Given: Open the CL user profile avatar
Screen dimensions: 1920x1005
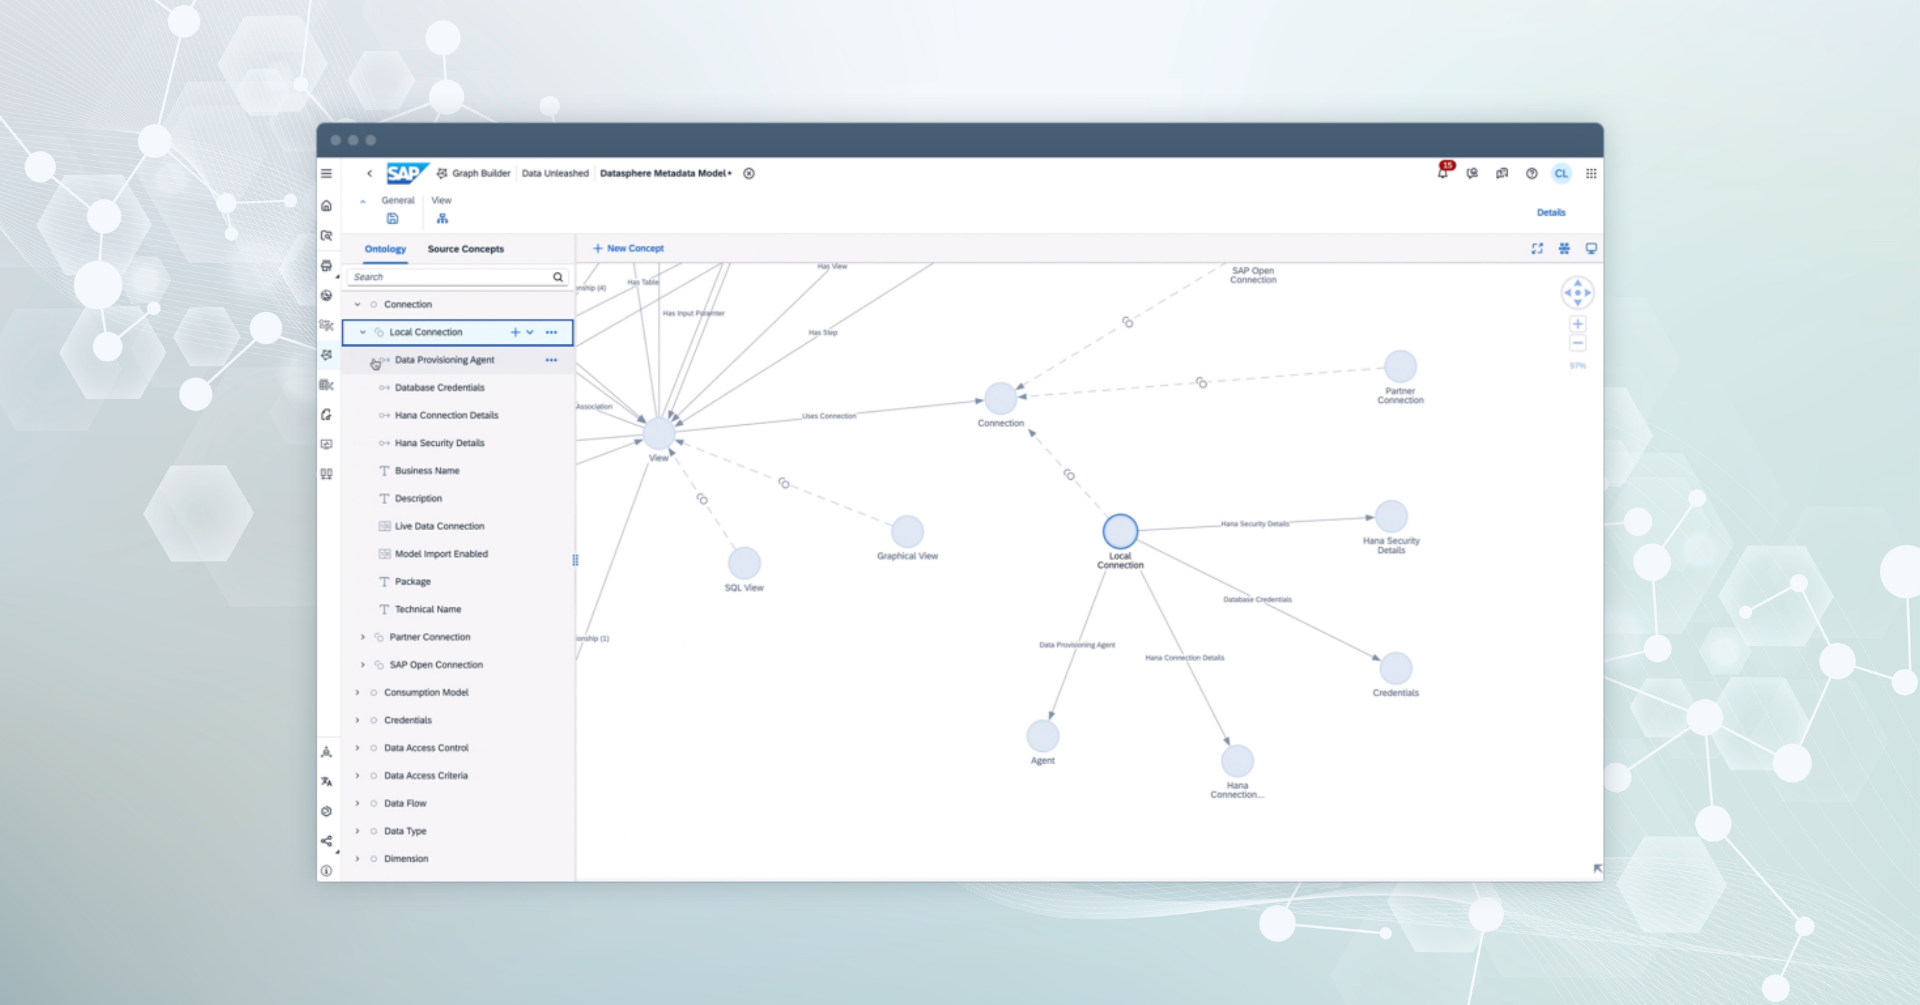Looking at the screenshot, I should (1561, 174).
